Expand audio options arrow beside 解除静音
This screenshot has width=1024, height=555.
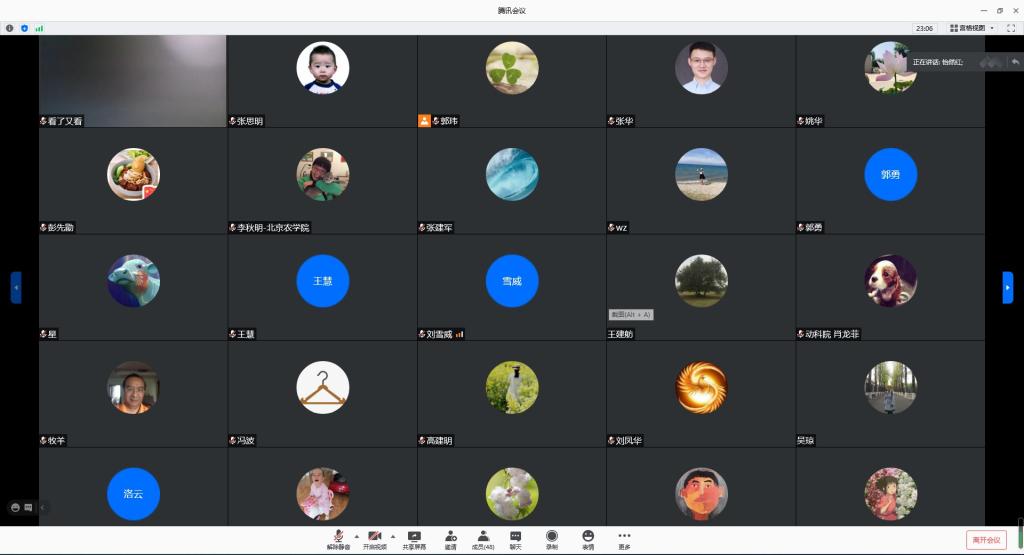[x=355, y=535]
